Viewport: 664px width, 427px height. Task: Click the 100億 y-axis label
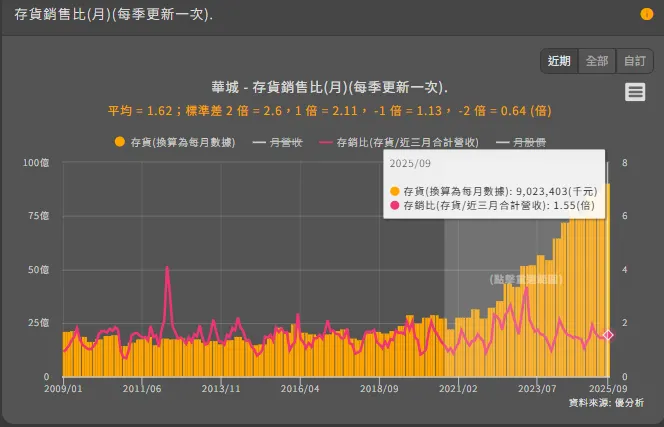[x=36, y=163]
